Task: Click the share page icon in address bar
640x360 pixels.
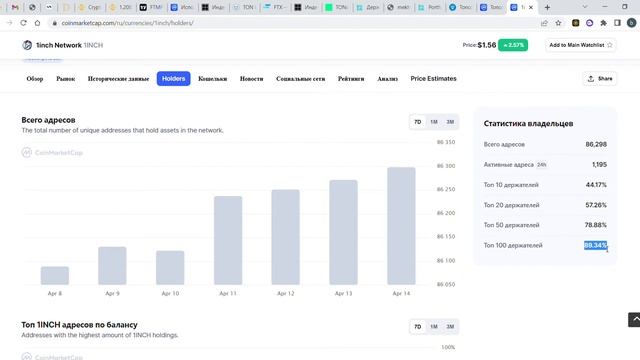Action: click(x=544, y=23)
